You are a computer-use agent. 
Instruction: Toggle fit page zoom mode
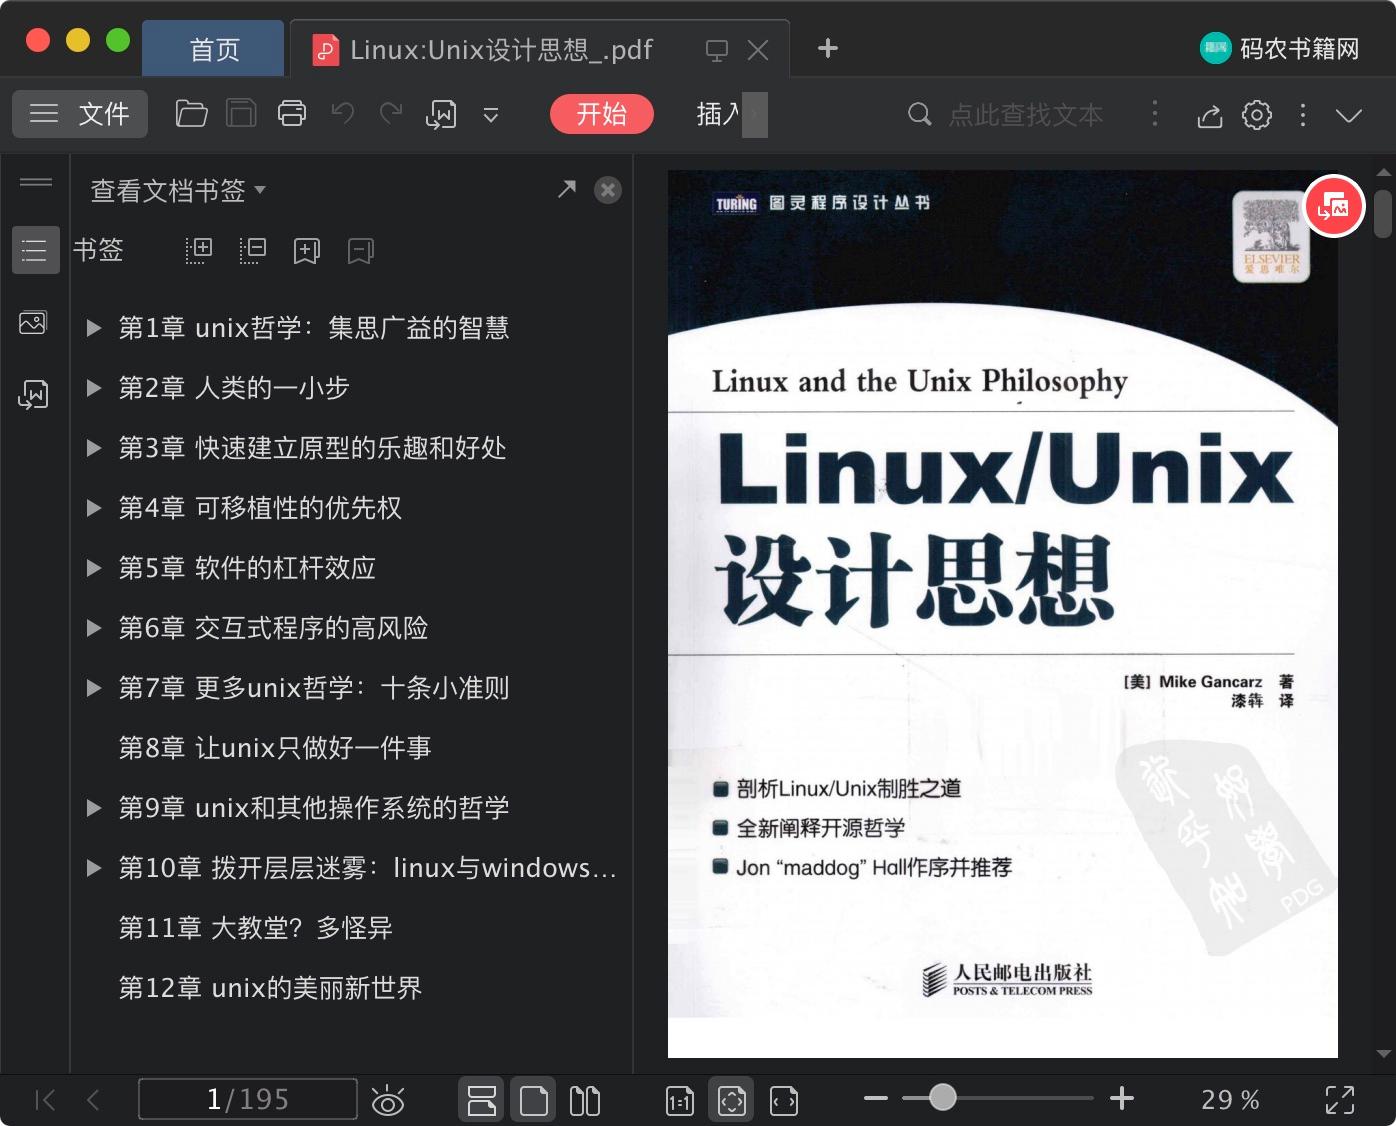coord(732,1101)
